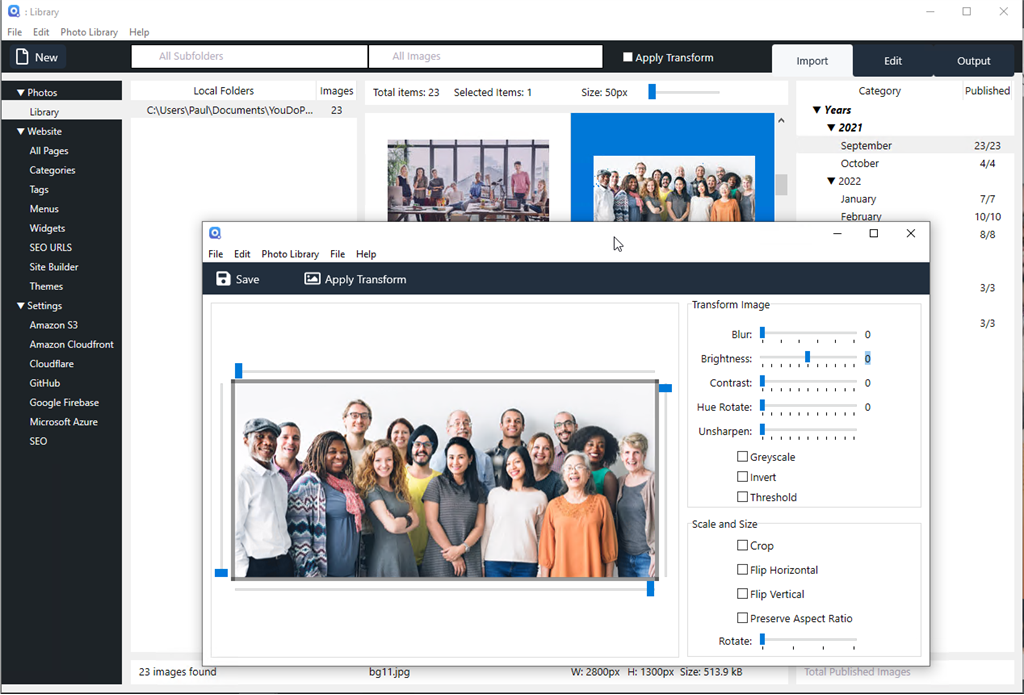This screenshot has height=695, width=1024.
Task: Click the thumbnail list scroll-up arrow
Action: click(x=781, y=121)
